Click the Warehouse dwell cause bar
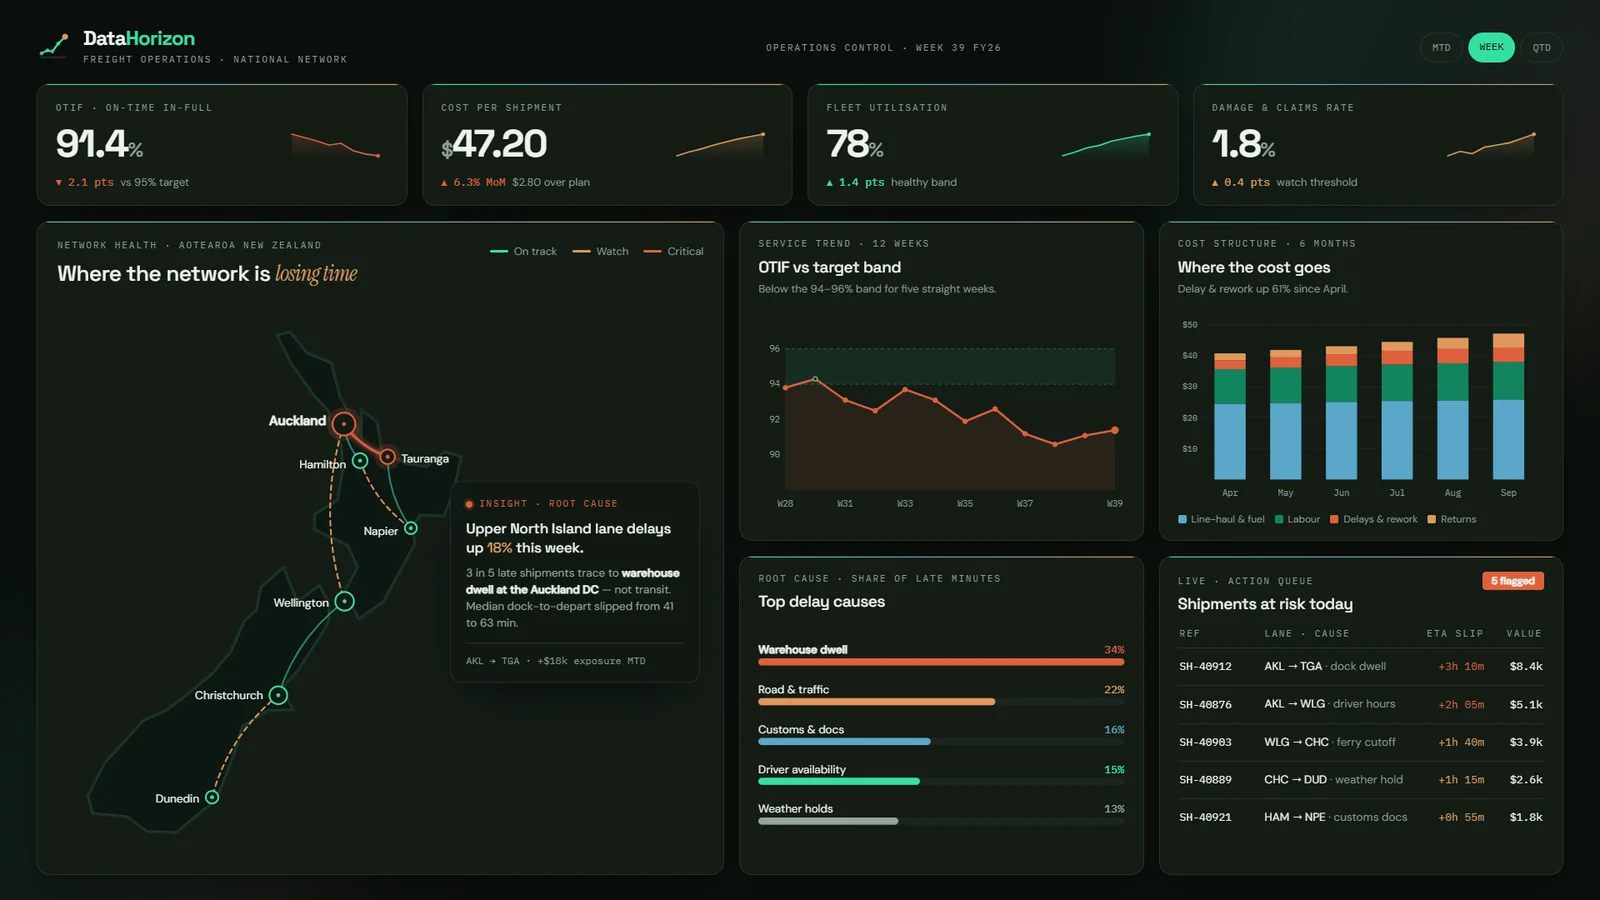Screen dimensions: 1600x900 (x=941, y=662)
